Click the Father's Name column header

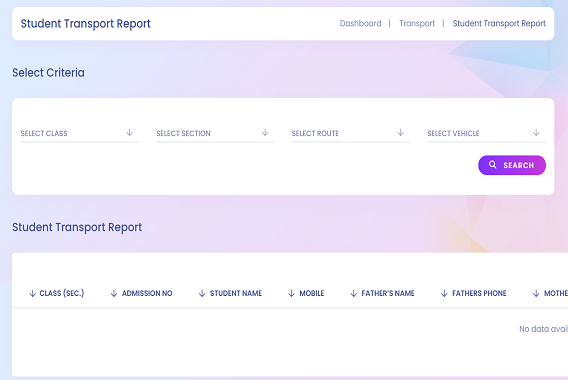point(388,293)
